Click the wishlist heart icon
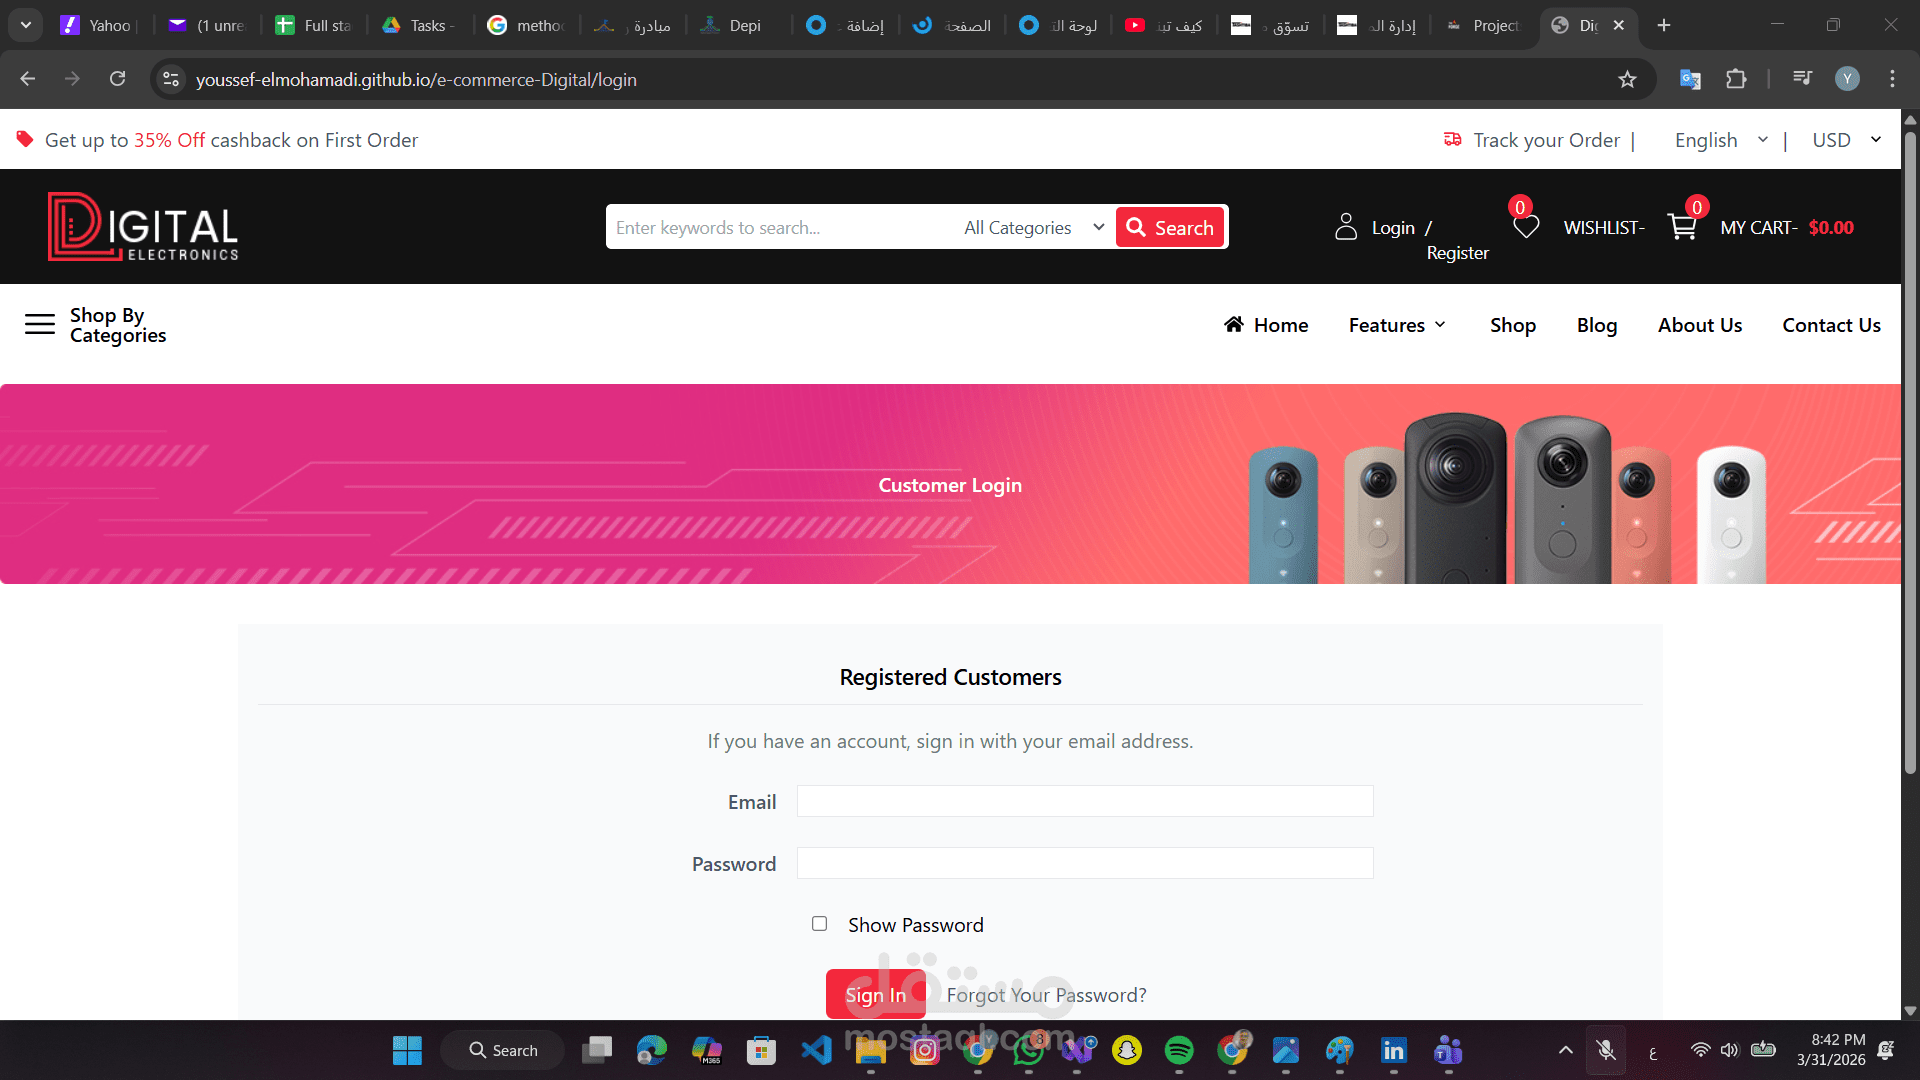 1526,228
